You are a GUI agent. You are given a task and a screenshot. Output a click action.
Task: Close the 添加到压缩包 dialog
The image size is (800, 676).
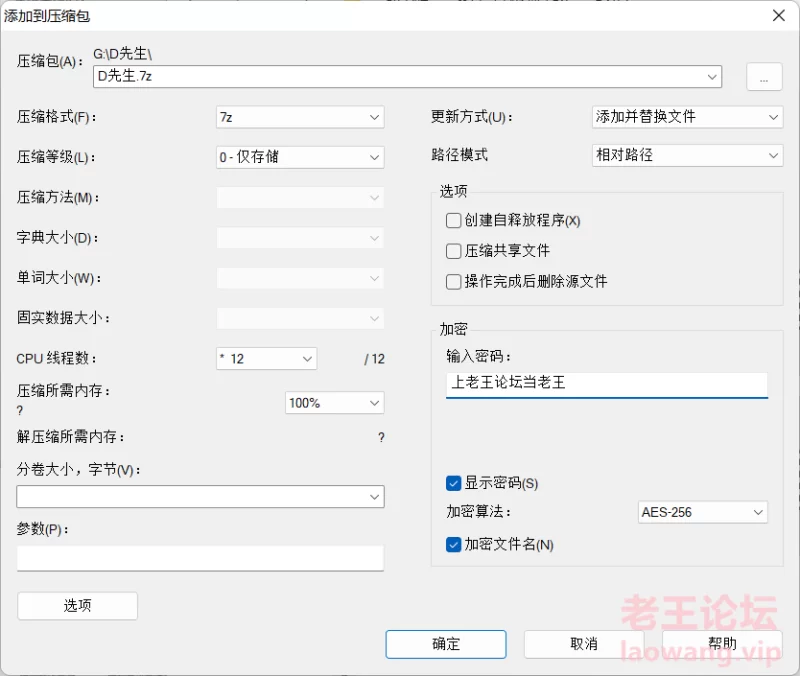pos(779,16)
